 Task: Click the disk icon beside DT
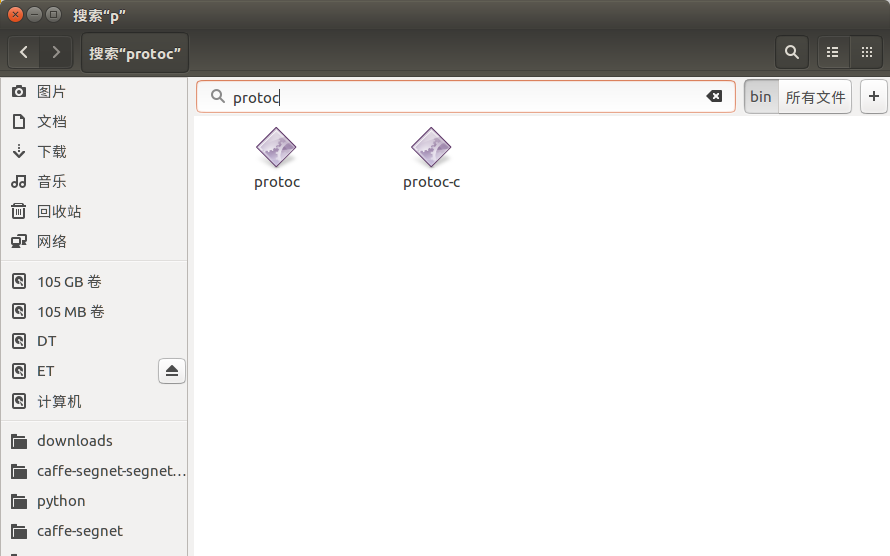tap(19, 341)
